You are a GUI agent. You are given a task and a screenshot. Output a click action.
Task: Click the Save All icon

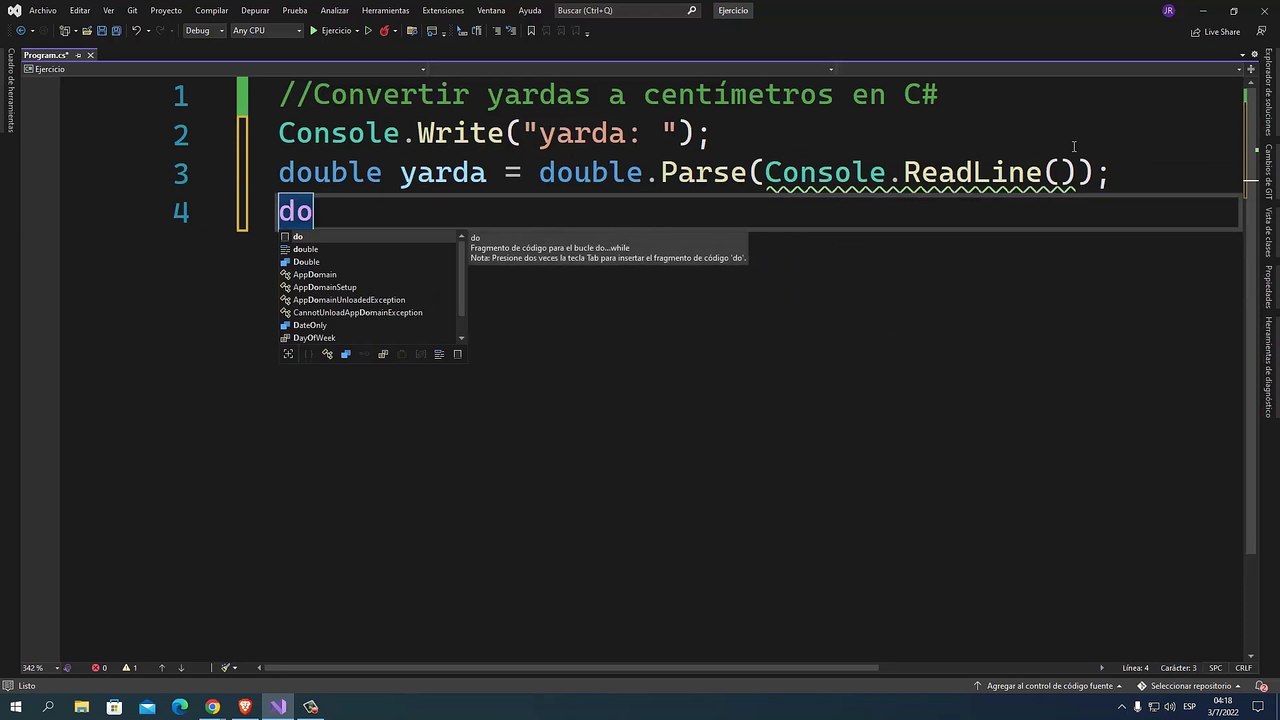pyautogui.click(x=116, y=31)
